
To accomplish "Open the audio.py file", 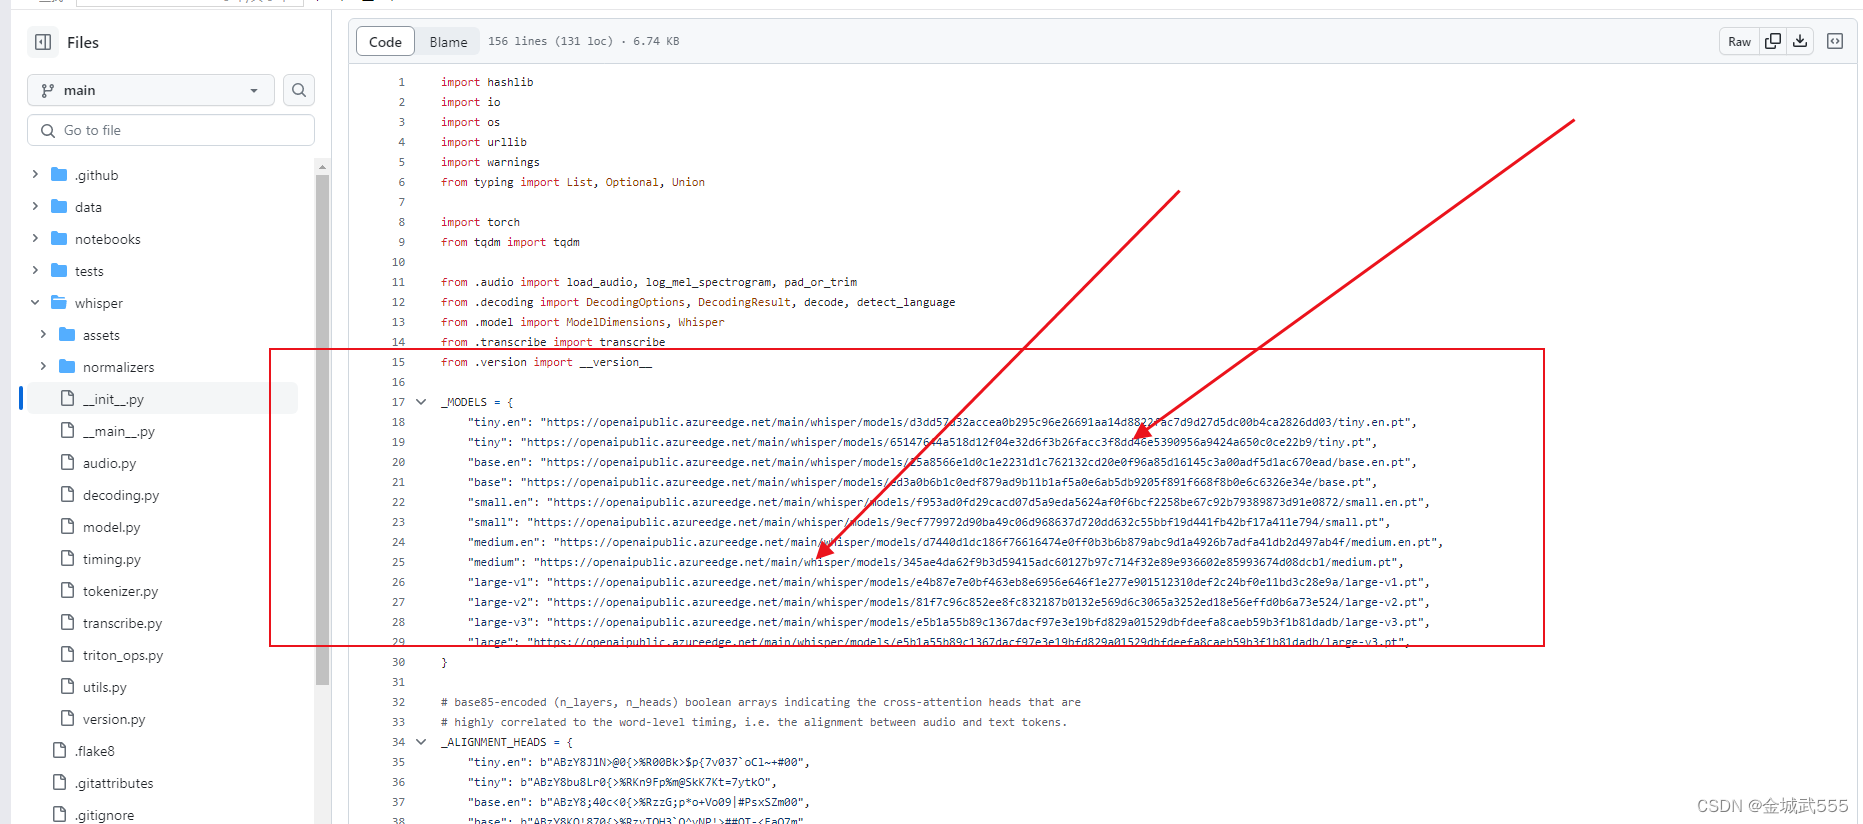I will click(109, 463).
